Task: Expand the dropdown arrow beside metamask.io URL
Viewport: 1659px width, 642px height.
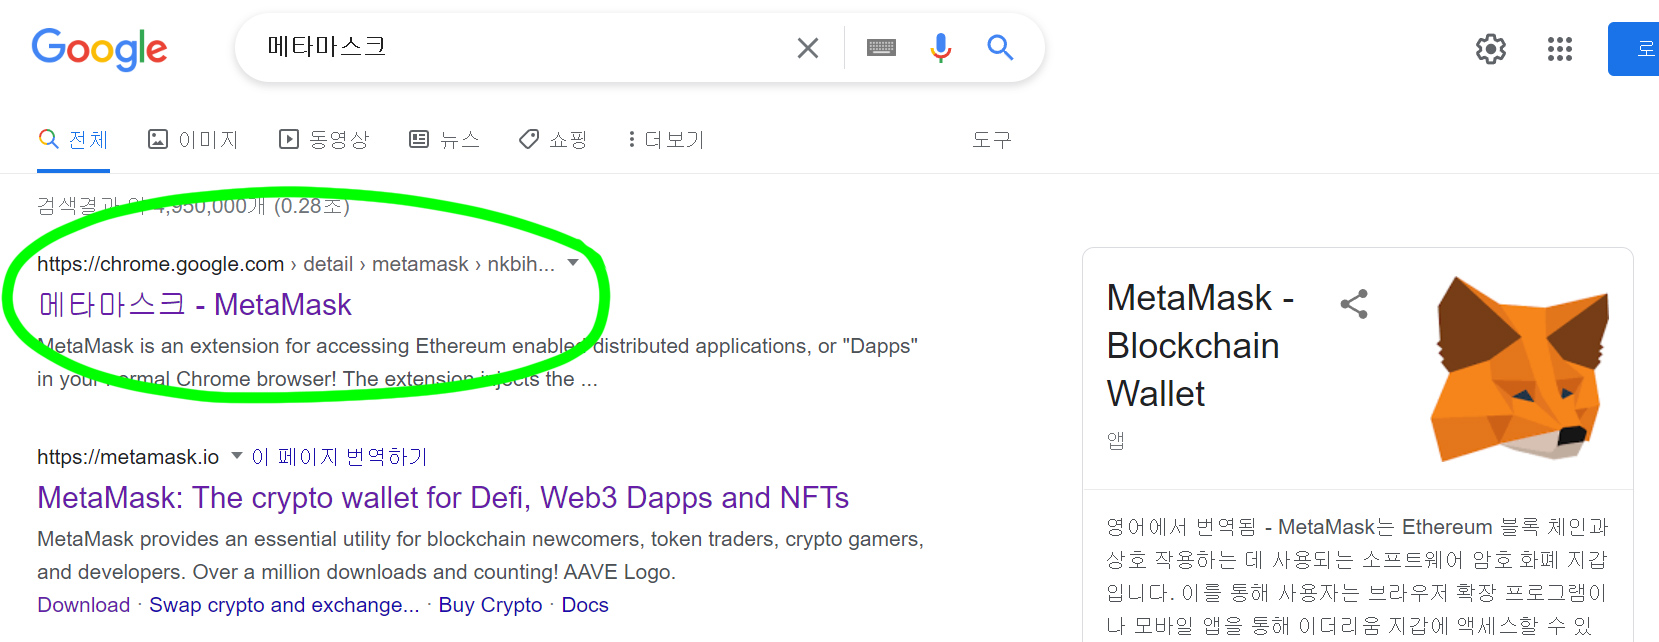Action: pyautogui.click(x=237, y=456)
